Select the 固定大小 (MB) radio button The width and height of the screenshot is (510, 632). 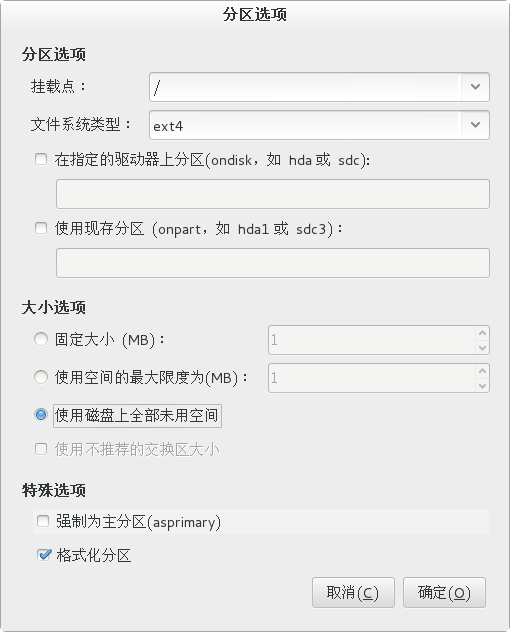pos(41,339)
